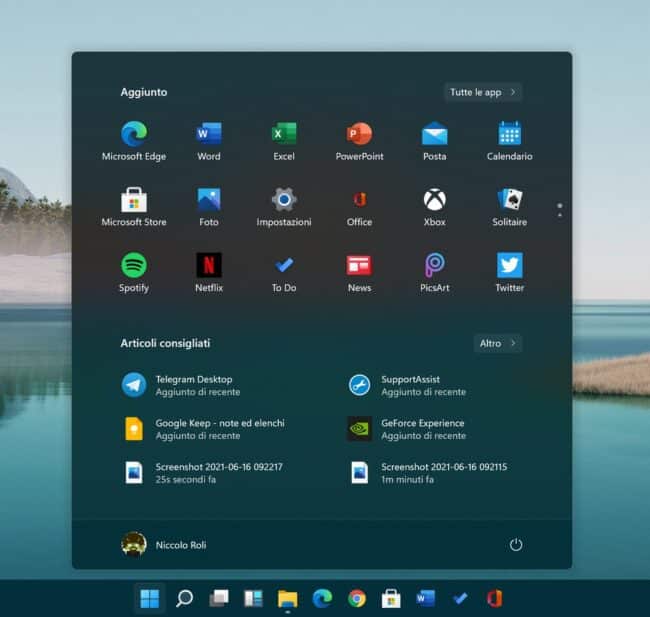Open Search from the taskbar
The image size is (650, 617).
click(184, 598)
